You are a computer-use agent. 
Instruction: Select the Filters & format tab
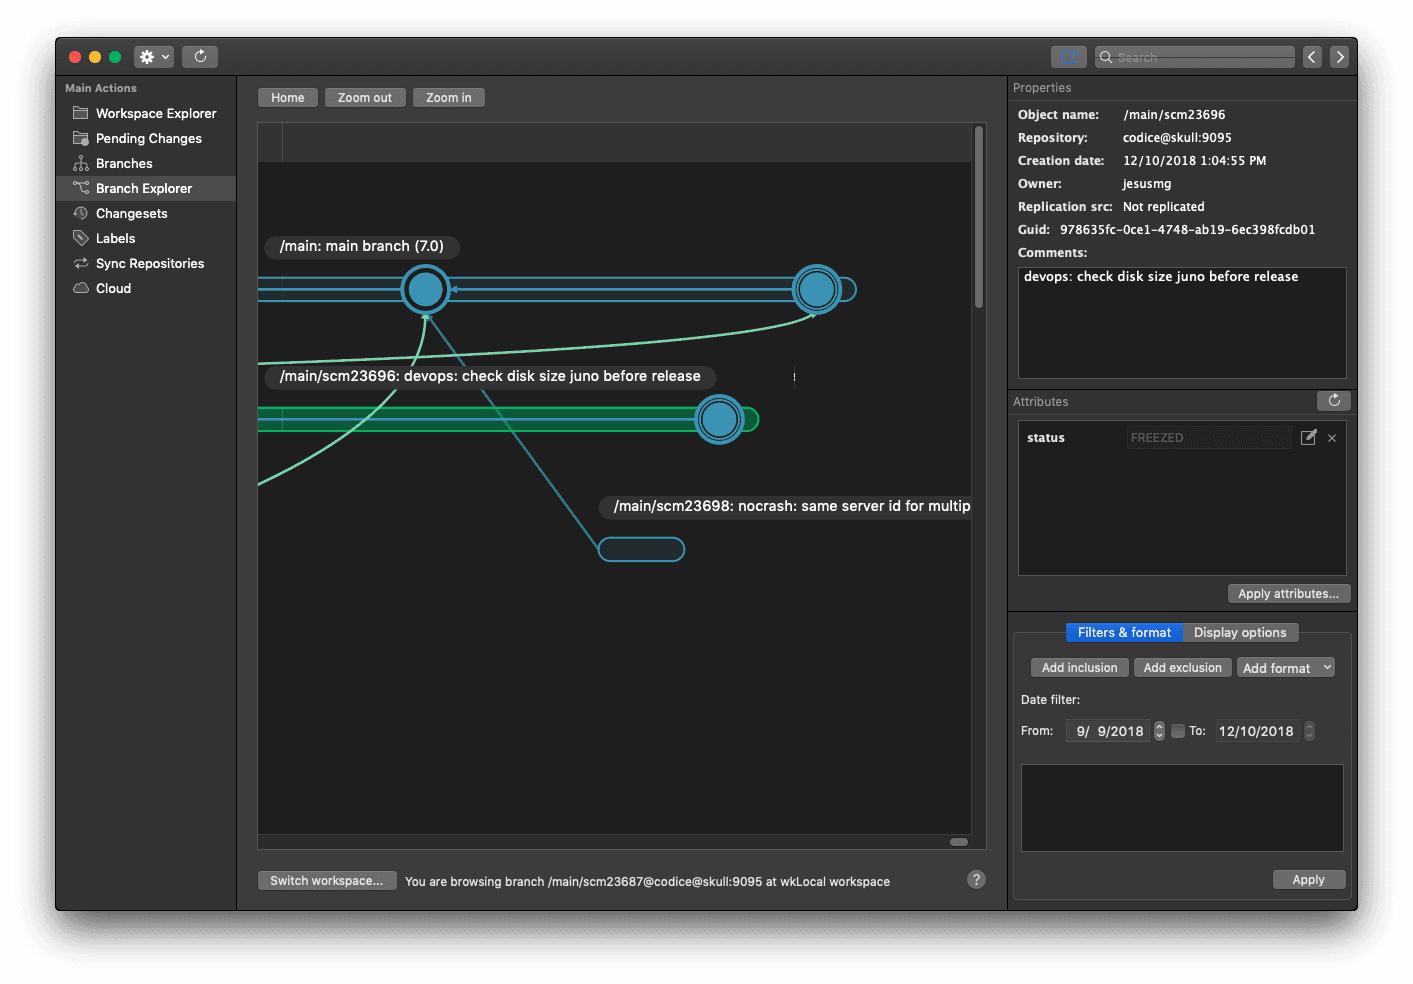click(1124, 632)
